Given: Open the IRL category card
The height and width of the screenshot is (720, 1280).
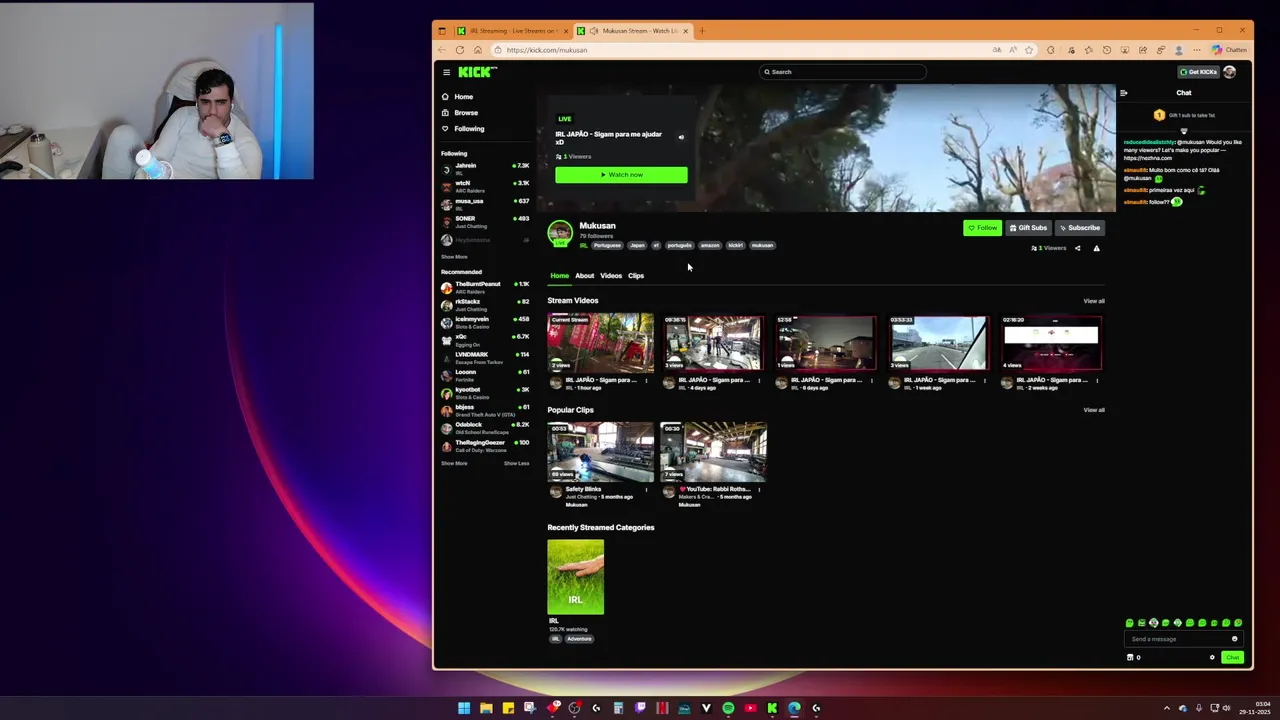Looking at the screenshot, I should 576,577.
